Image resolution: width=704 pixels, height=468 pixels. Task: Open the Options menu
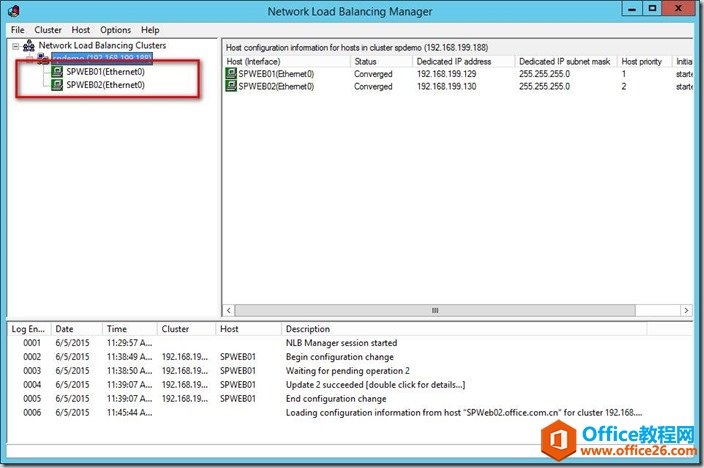(115, 30)
